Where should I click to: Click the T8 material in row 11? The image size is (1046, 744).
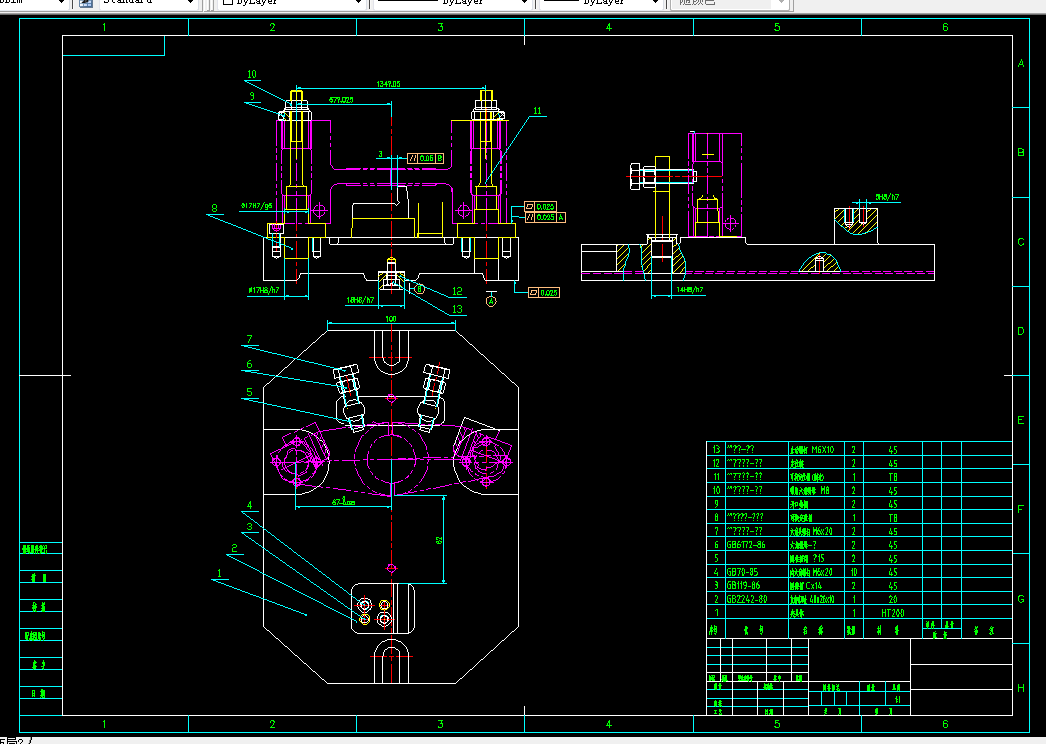tap(893, 477)
